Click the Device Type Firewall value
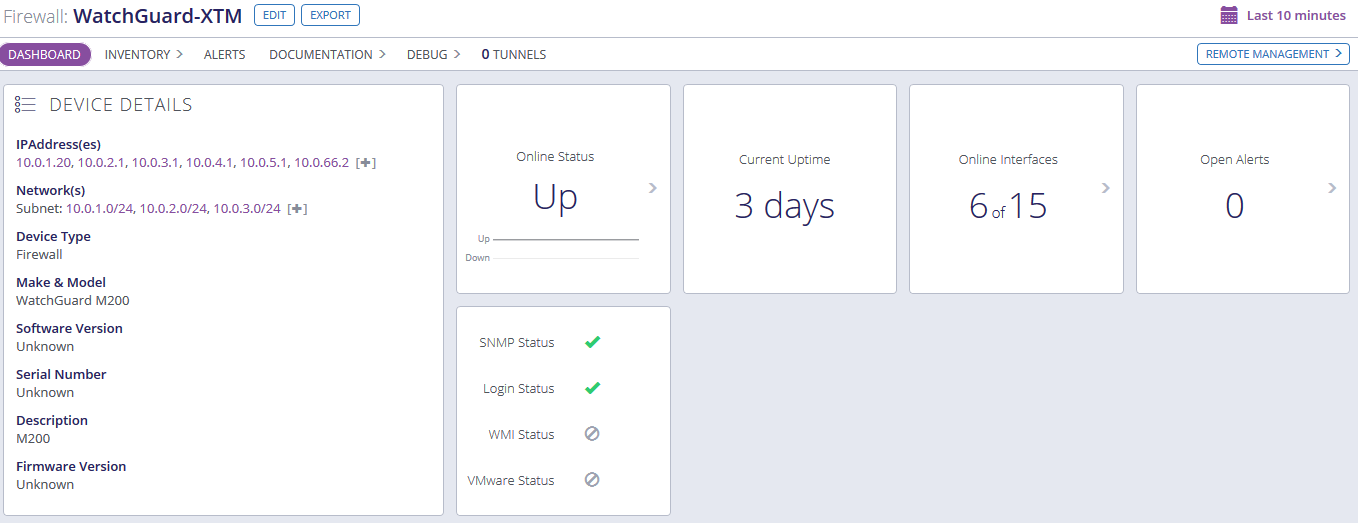This screenshot has height=523, width=1358. (40, 254)
